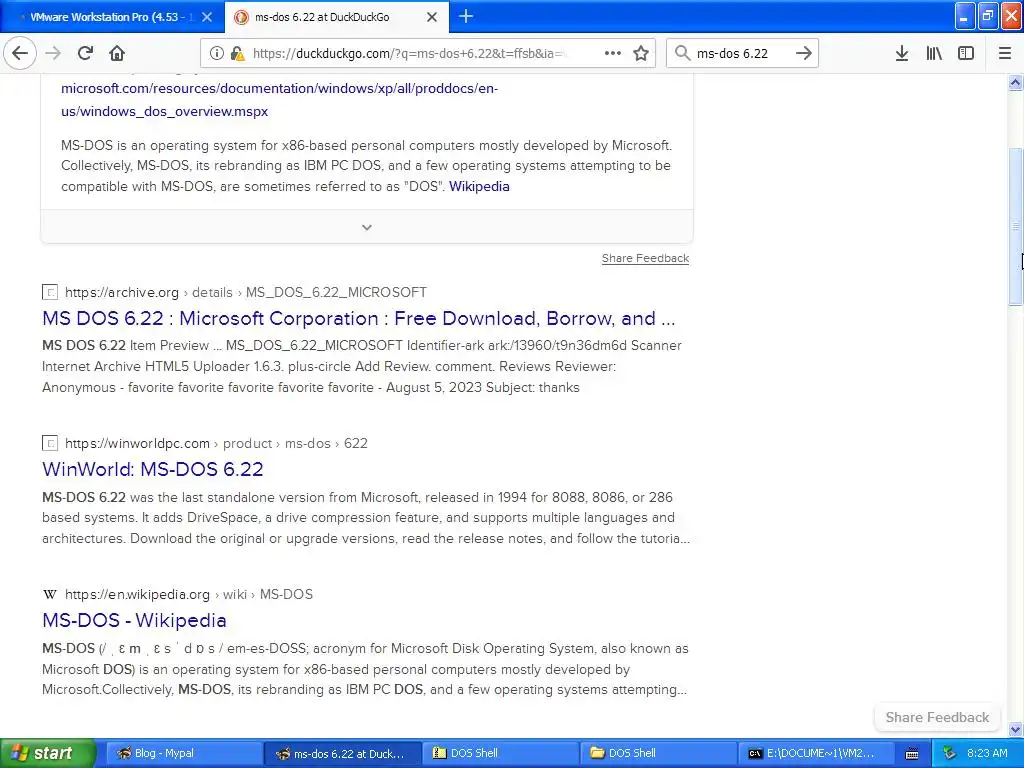Open page actions three-dot menu

point(613,53)
